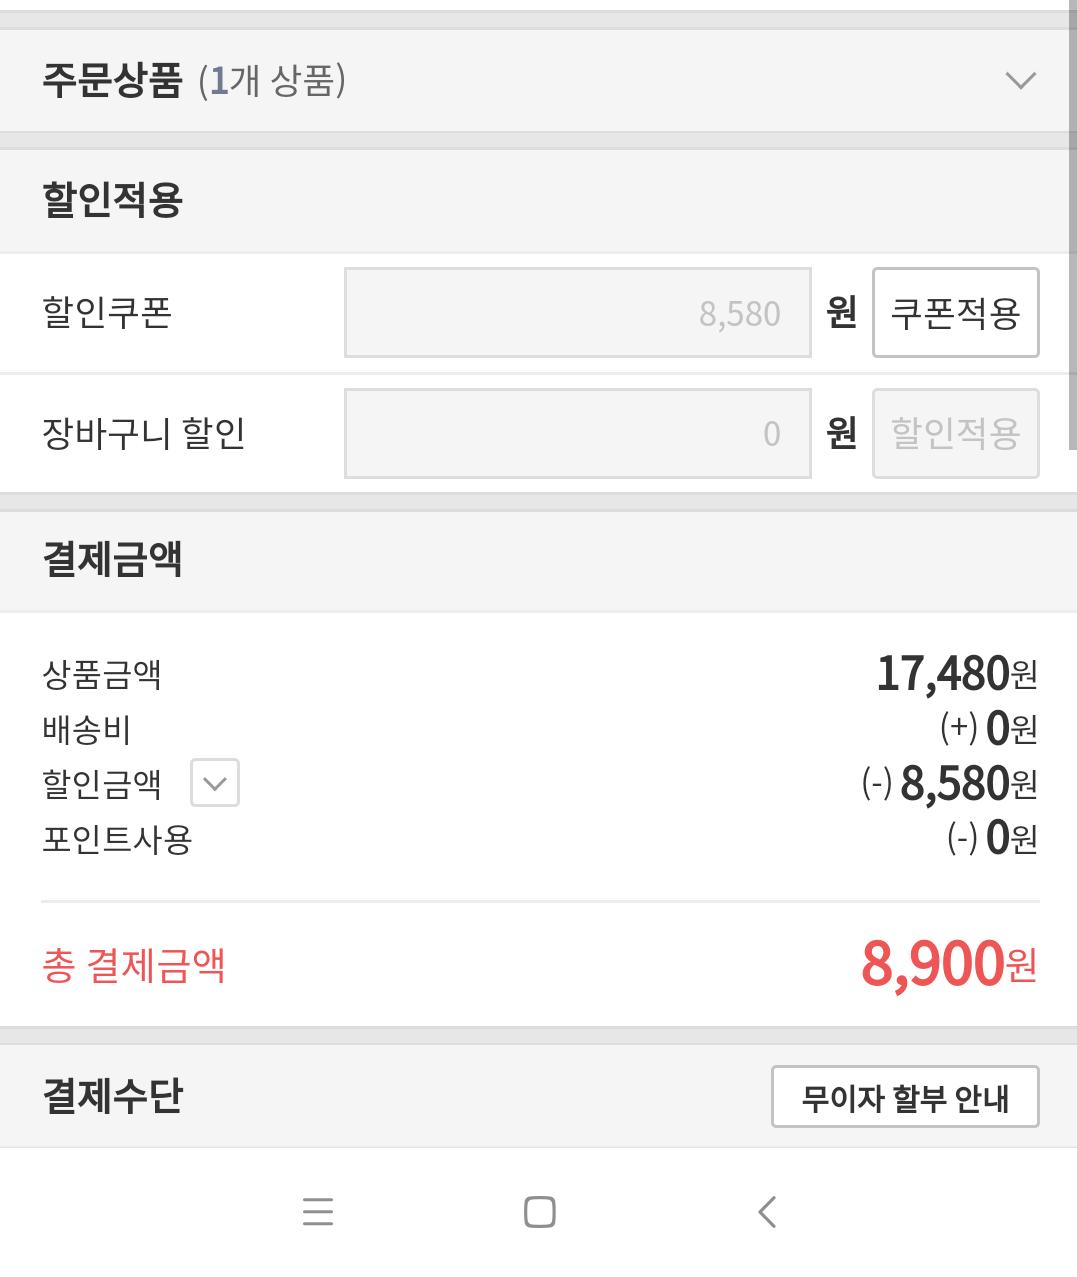
Task: Tap the 결제수단 section heading
Action: [112, 1096]
